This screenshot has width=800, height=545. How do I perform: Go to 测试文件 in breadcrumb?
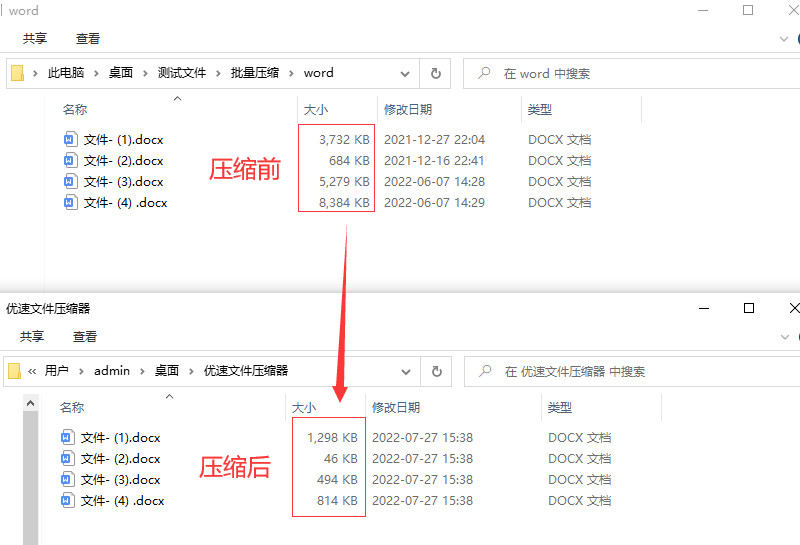pyautogui.click(x=182, y=73)
